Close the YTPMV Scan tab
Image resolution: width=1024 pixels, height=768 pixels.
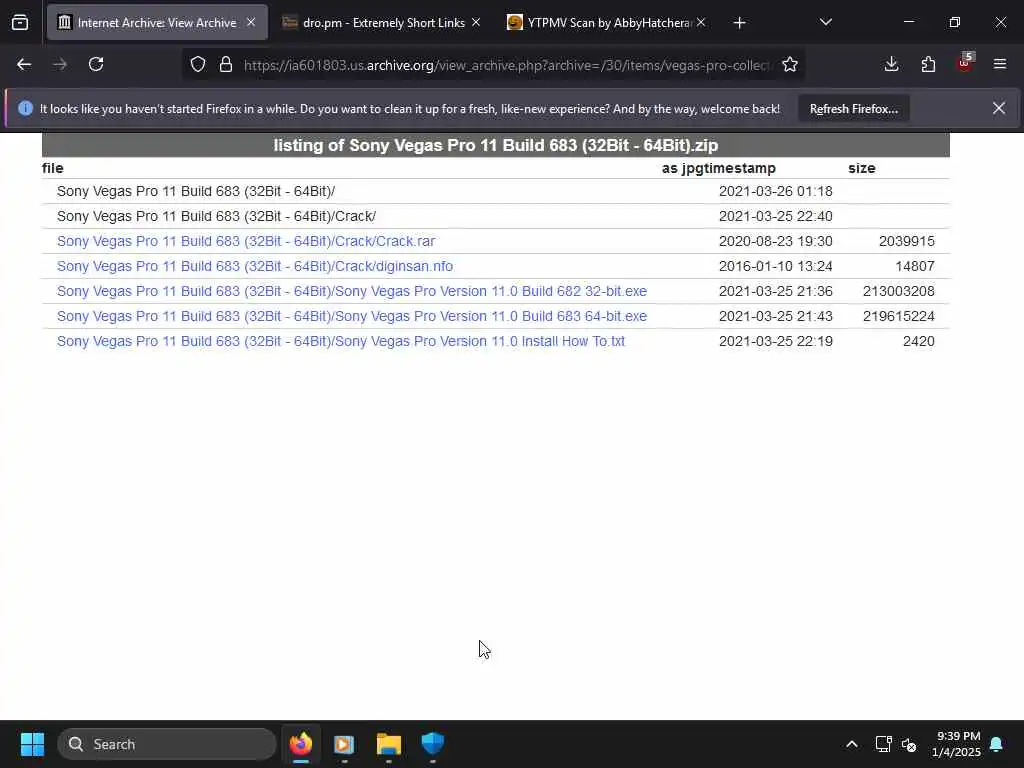click(701, 22)
